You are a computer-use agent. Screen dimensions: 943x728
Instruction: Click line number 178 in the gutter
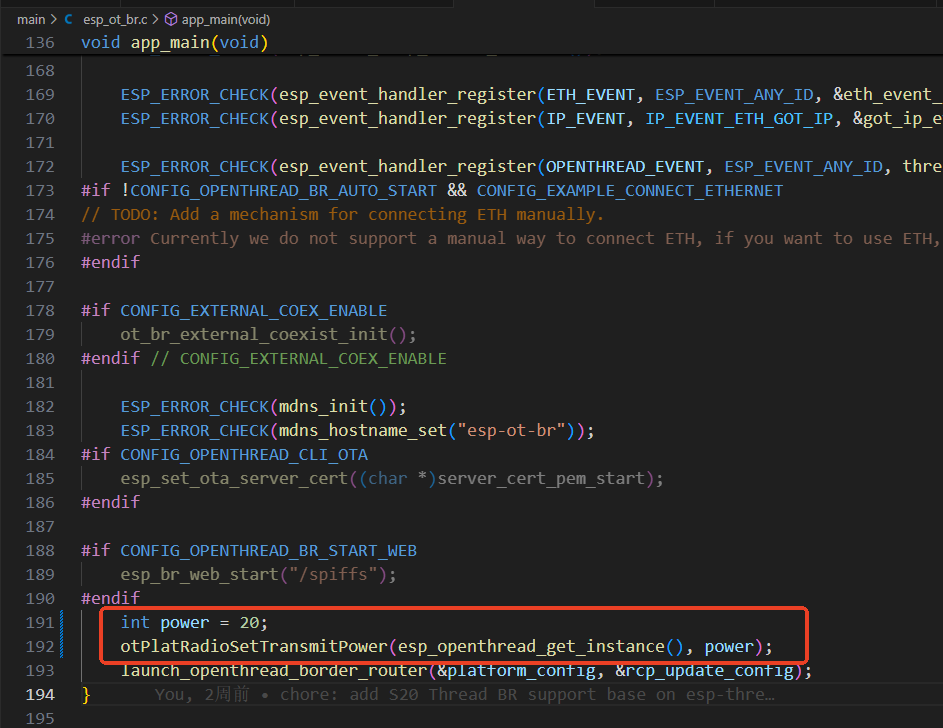(x=40, y=310)
